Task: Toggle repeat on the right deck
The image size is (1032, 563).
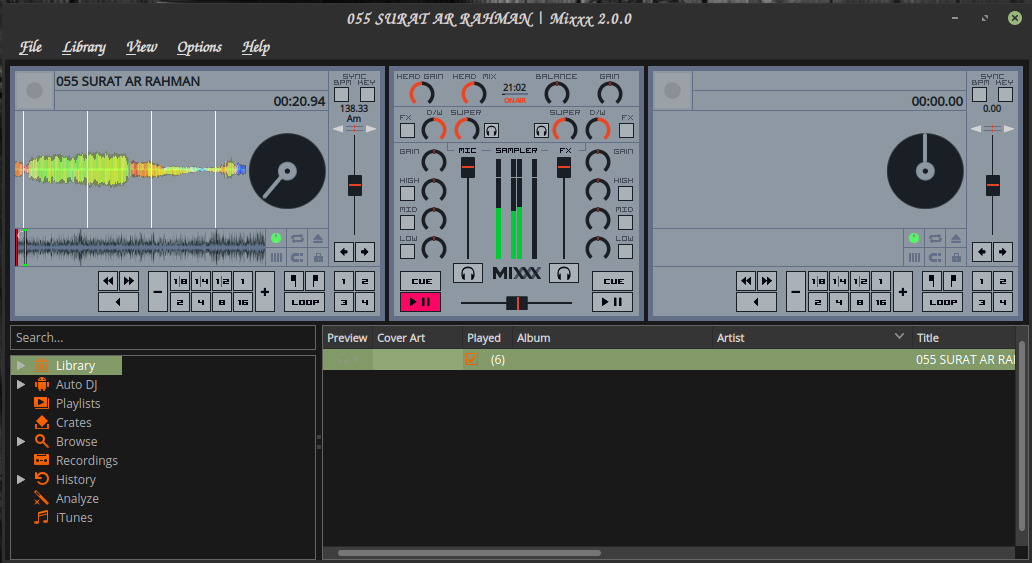Action: click(935, 238)
